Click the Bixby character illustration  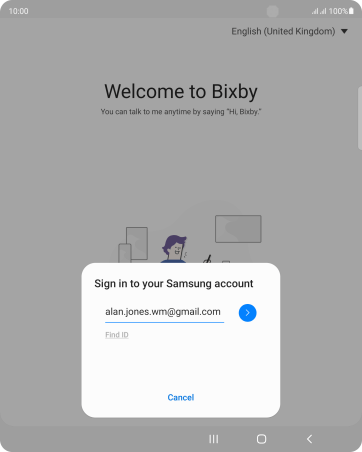pyautogui.click(x=174, y=249)
